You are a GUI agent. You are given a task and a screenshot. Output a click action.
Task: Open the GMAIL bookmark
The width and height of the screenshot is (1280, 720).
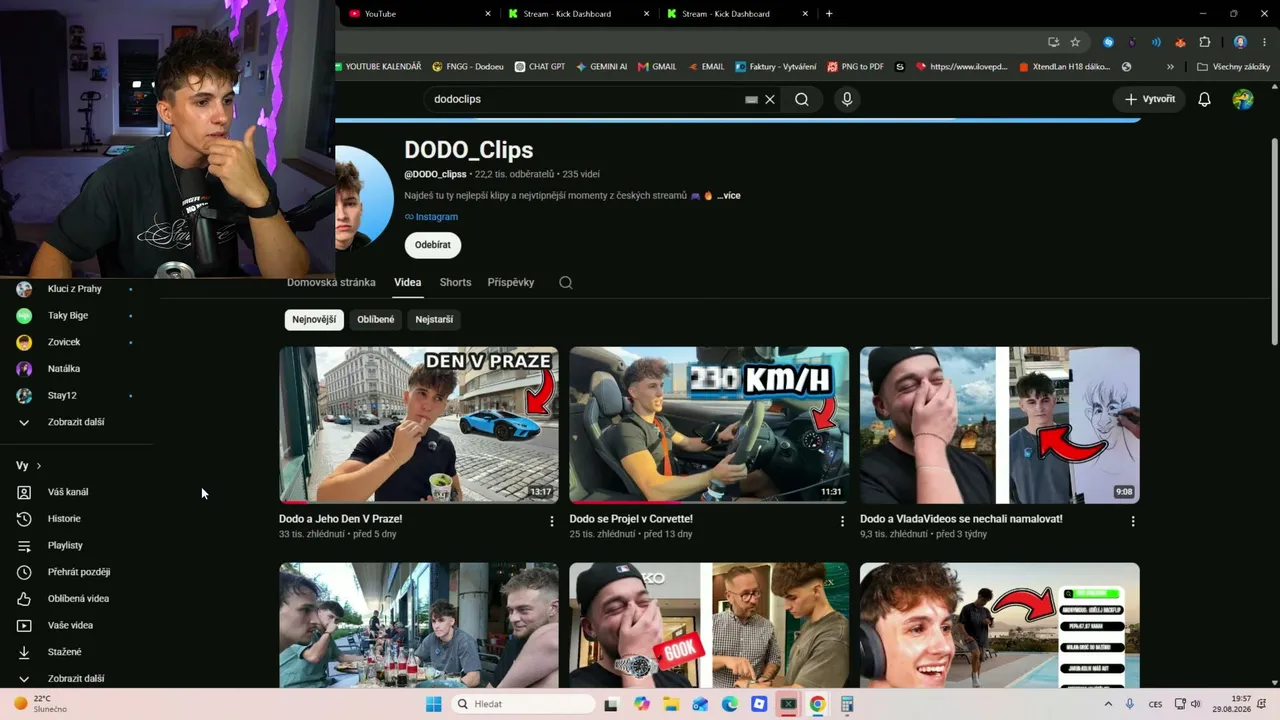[657, 67]
